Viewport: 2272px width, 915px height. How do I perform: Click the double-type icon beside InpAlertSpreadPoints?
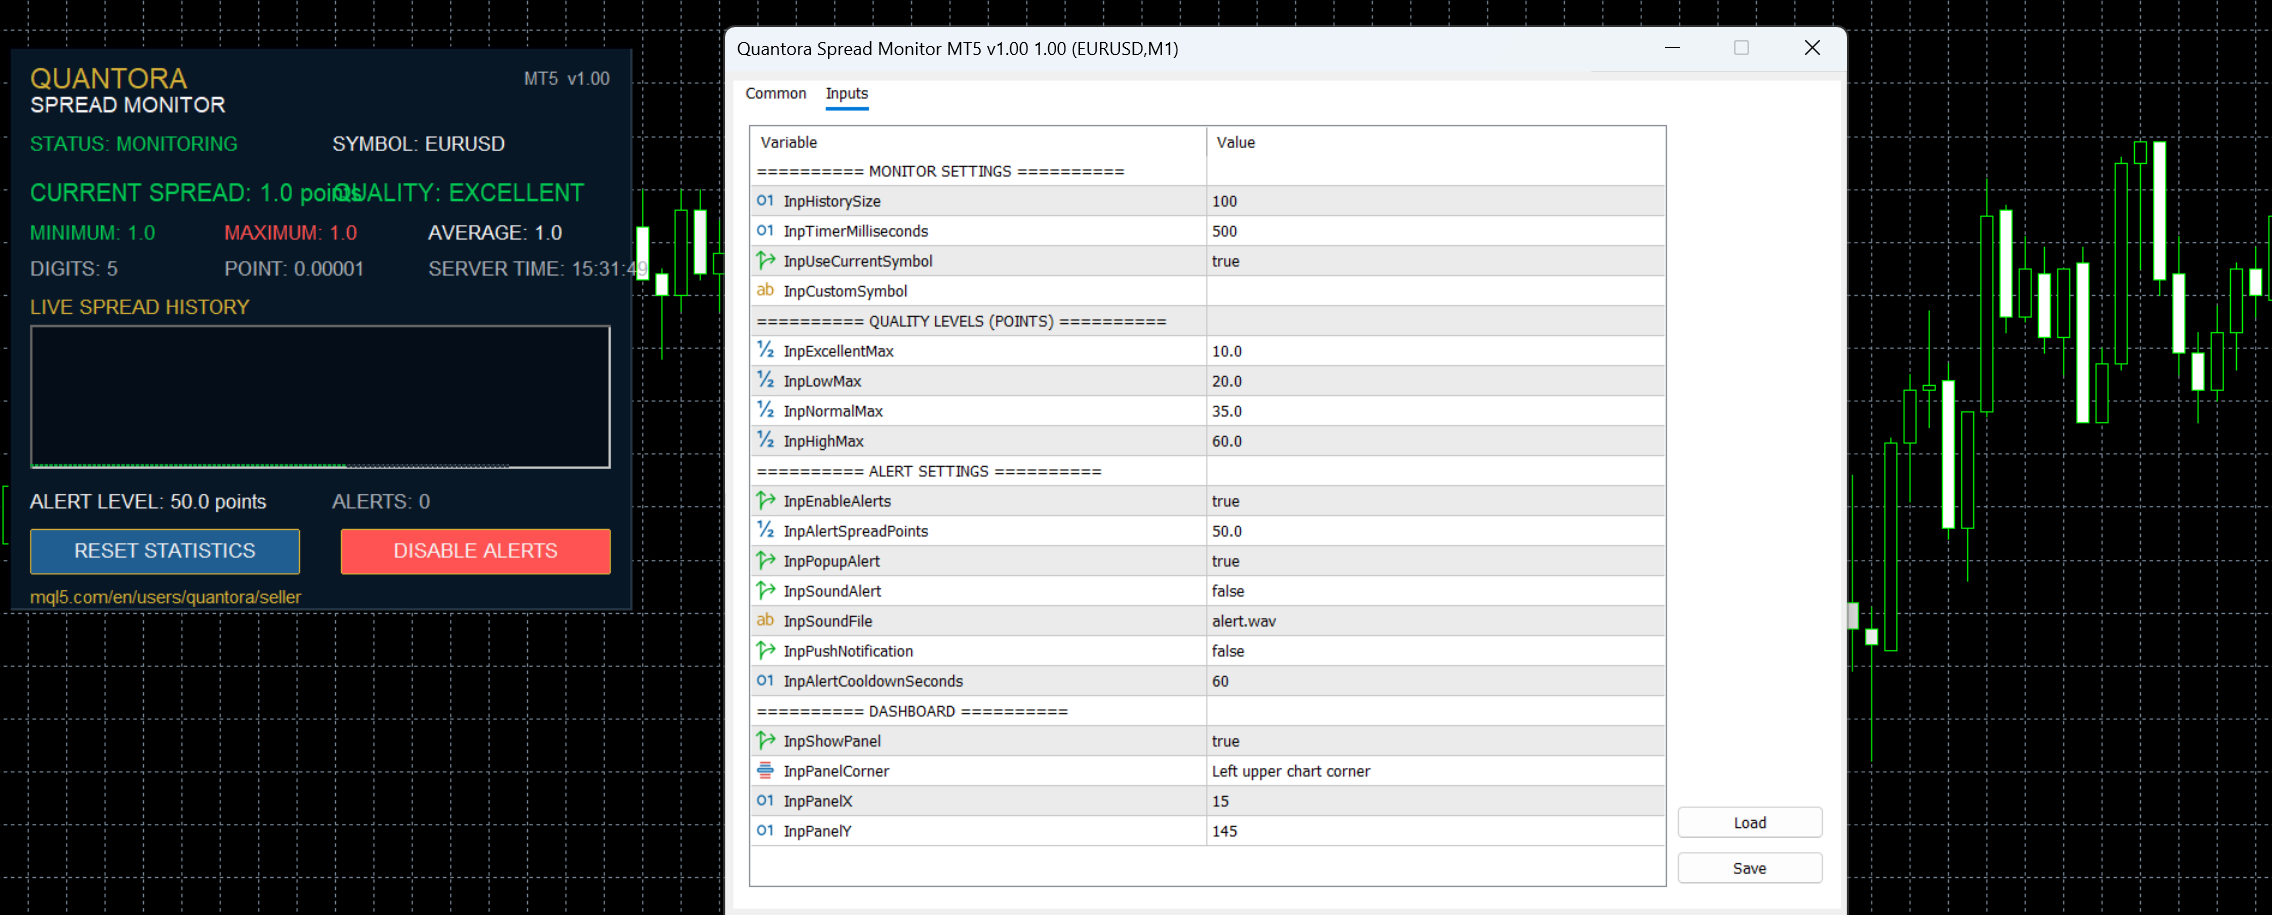765,531
